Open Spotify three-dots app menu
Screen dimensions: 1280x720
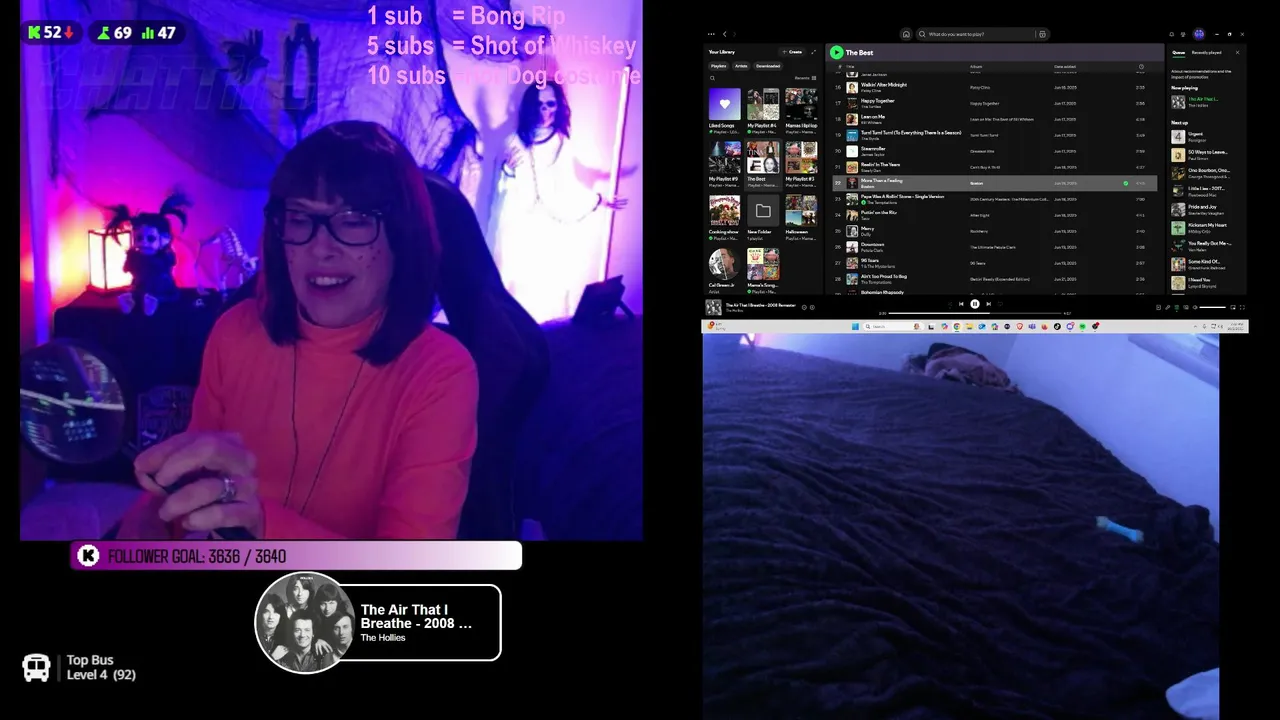(711, 34)
